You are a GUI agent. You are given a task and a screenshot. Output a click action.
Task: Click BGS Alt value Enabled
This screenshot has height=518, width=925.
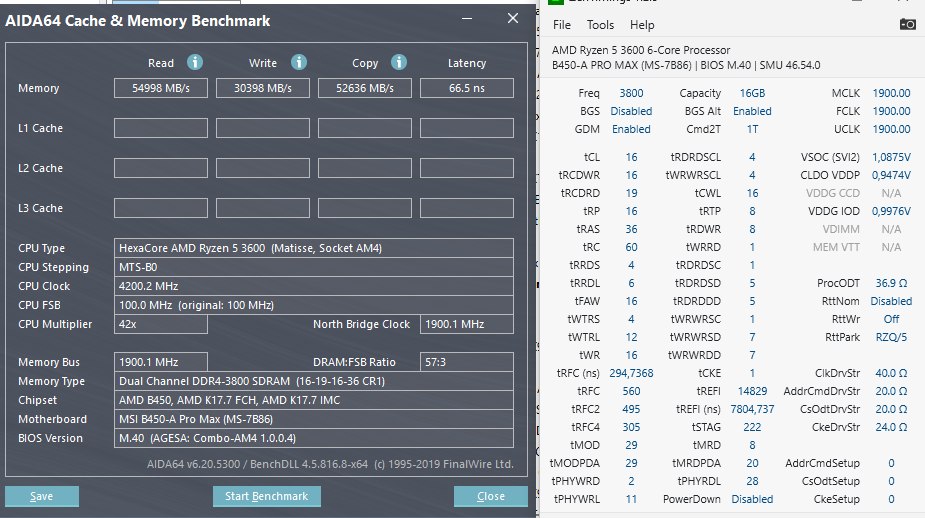(x=752, y=111)
